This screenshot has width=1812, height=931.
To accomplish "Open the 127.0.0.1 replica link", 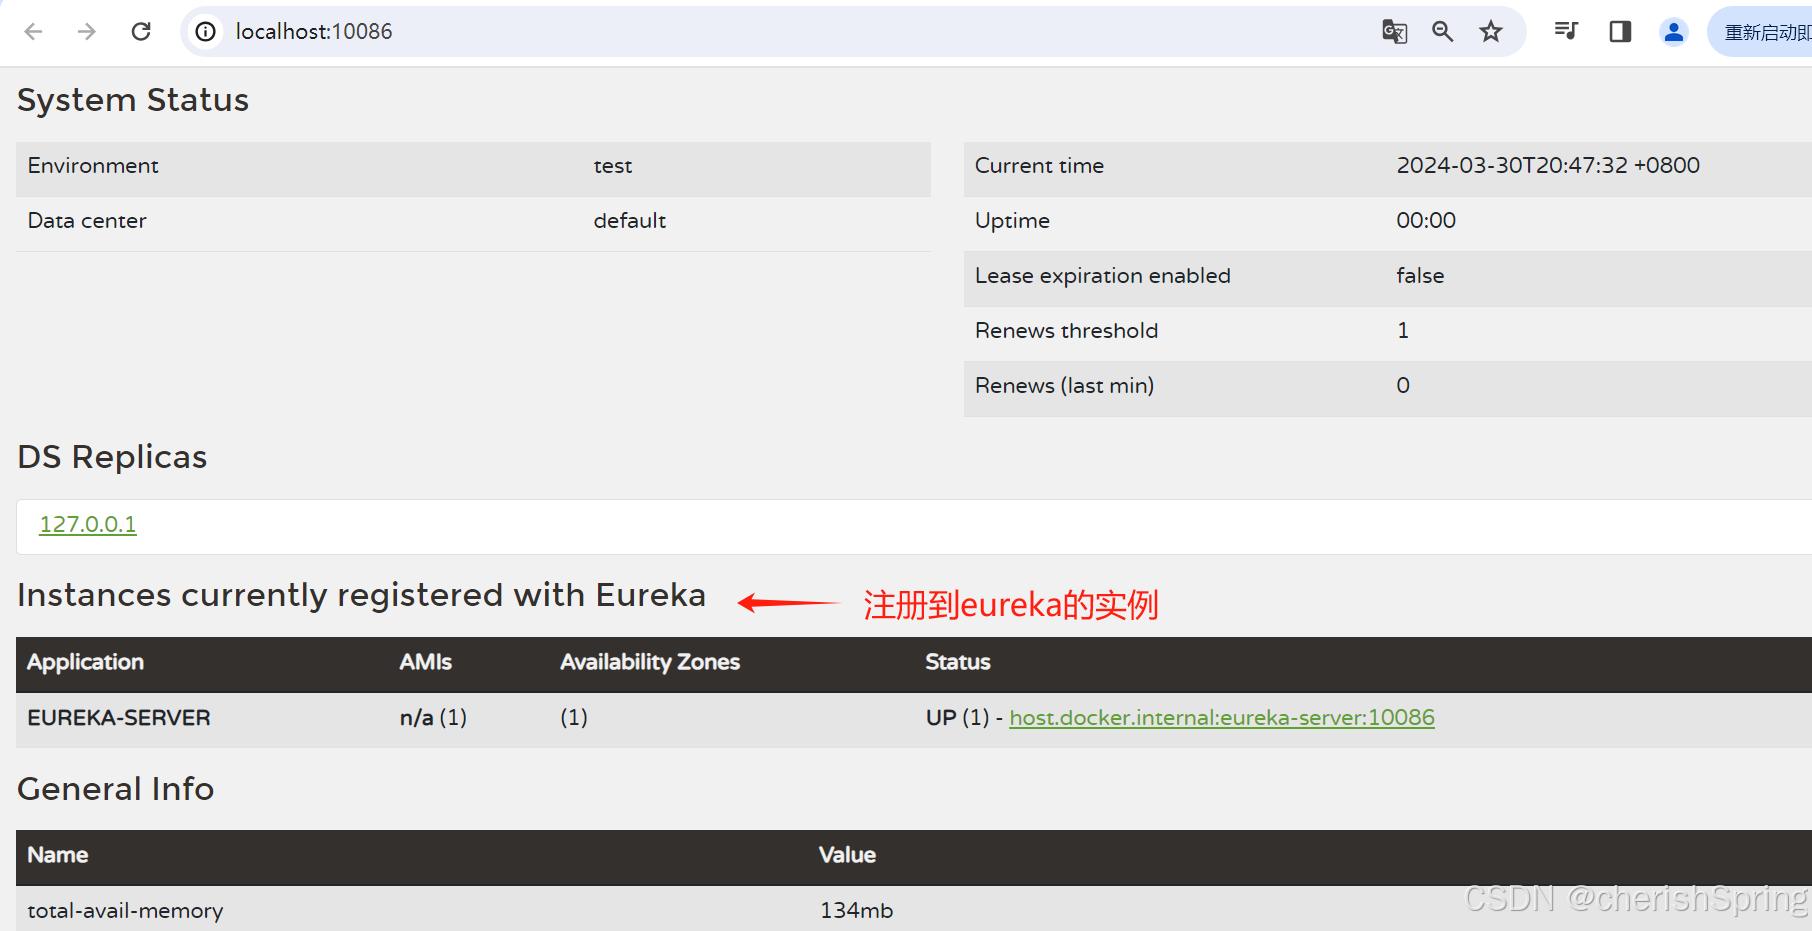I will [88, 524].
